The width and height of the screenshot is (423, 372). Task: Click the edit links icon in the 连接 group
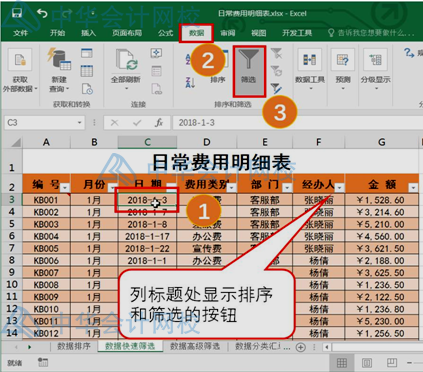coord(156,89)
